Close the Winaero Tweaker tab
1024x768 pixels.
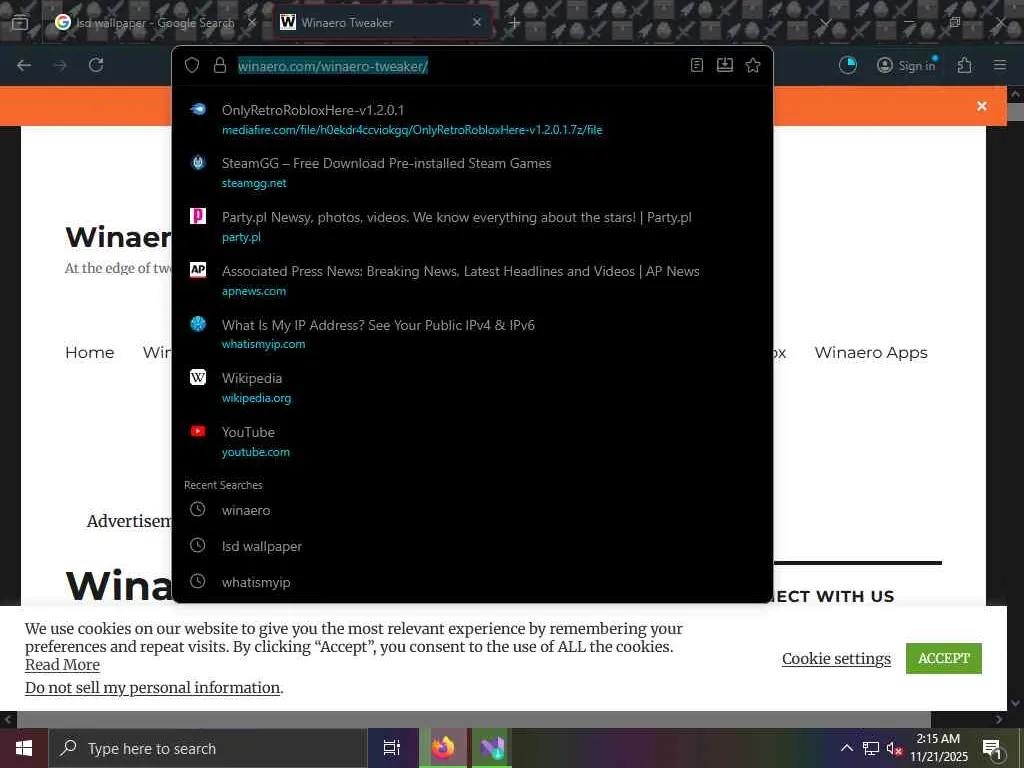click(477, 22)
